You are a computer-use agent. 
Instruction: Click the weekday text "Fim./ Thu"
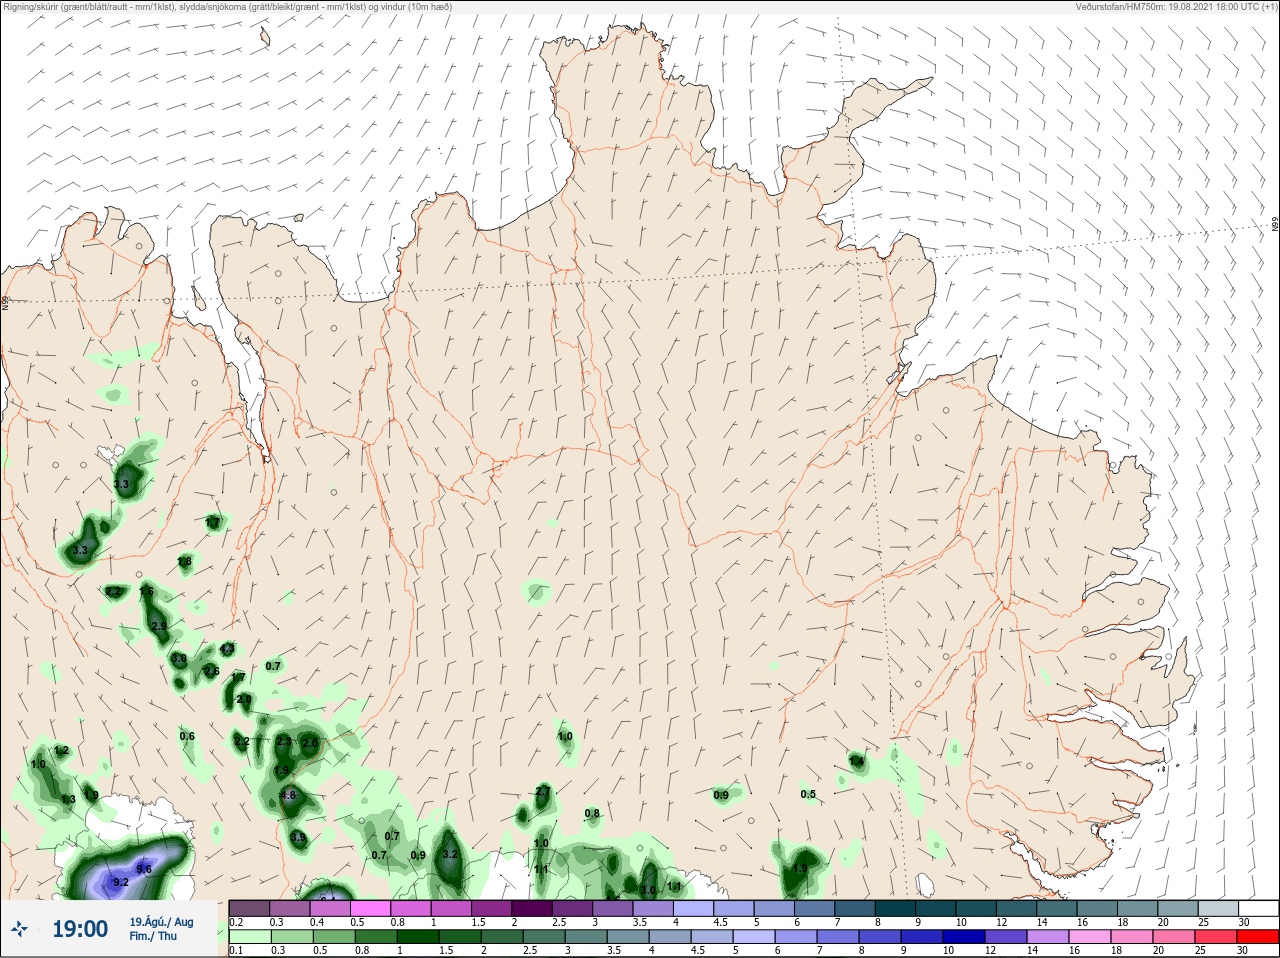coord(153,936)
